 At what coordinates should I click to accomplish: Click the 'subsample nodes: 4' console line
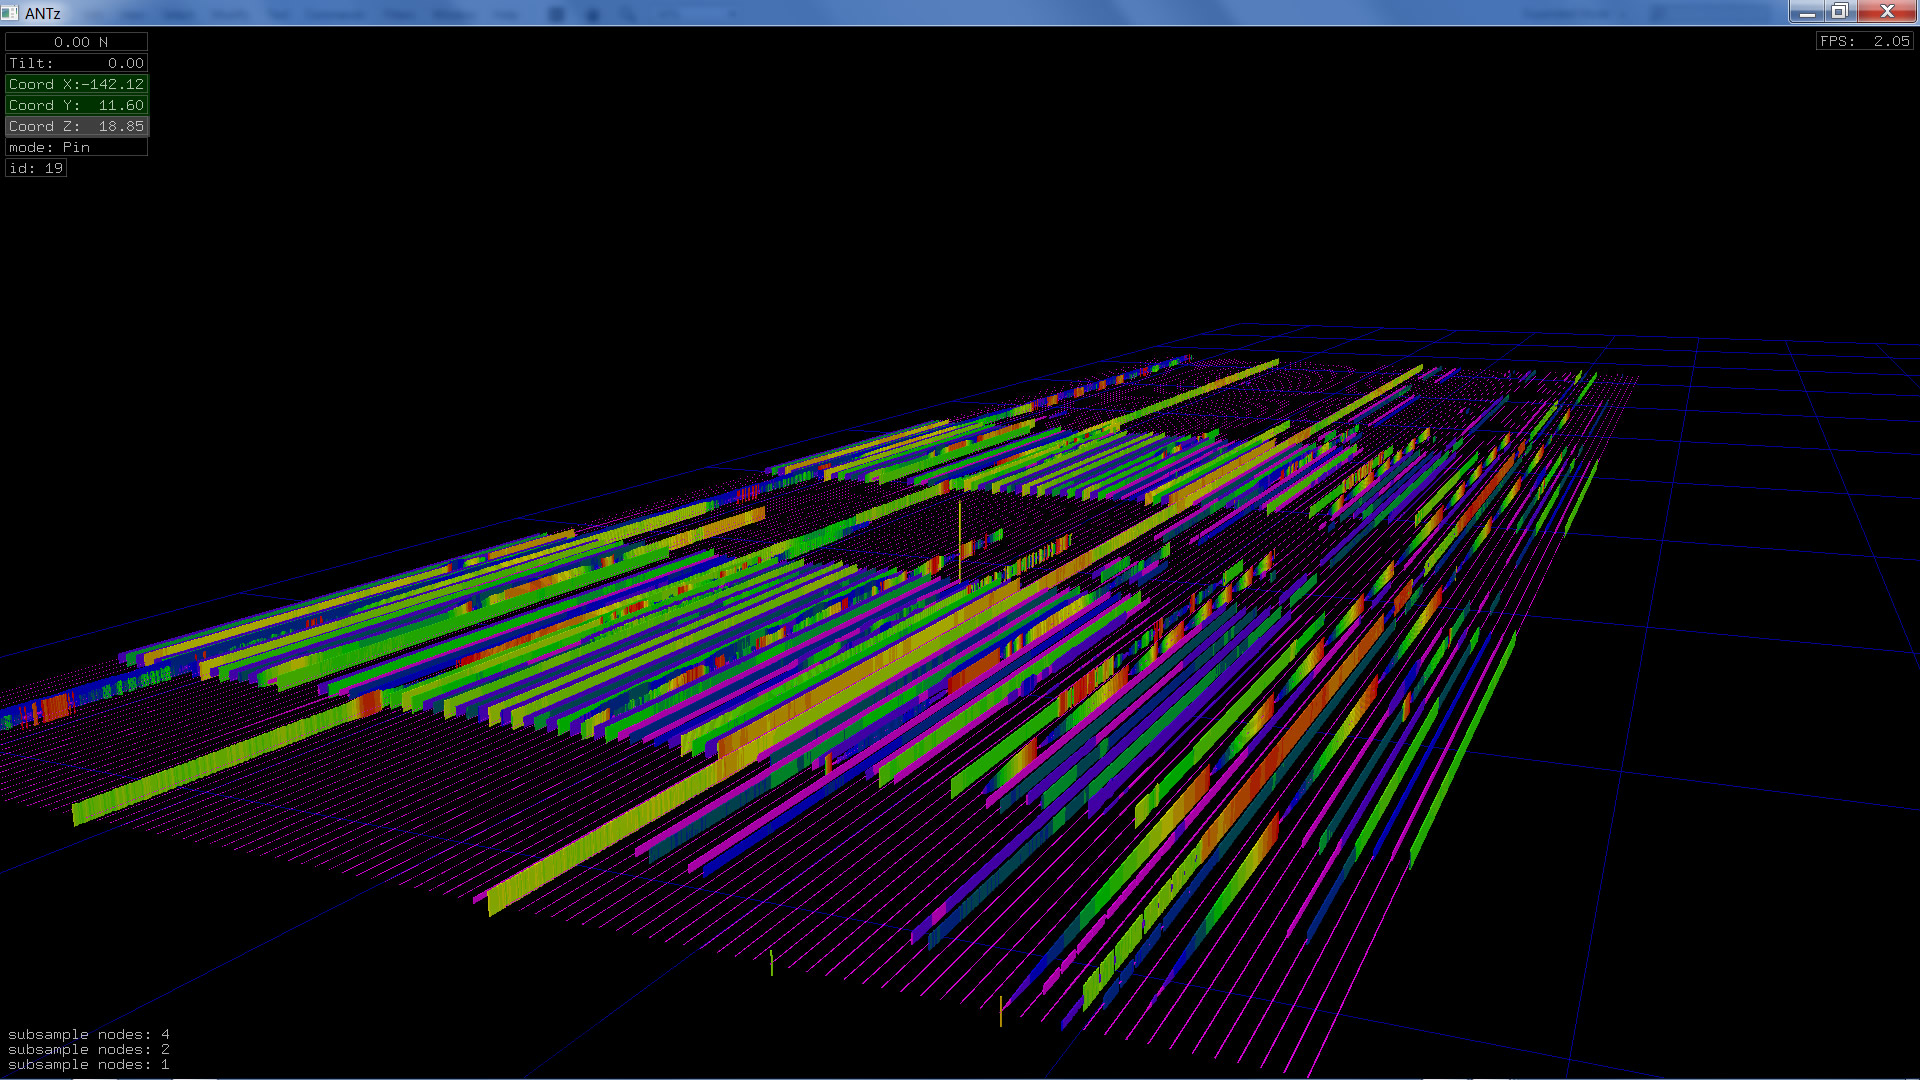89,1034
